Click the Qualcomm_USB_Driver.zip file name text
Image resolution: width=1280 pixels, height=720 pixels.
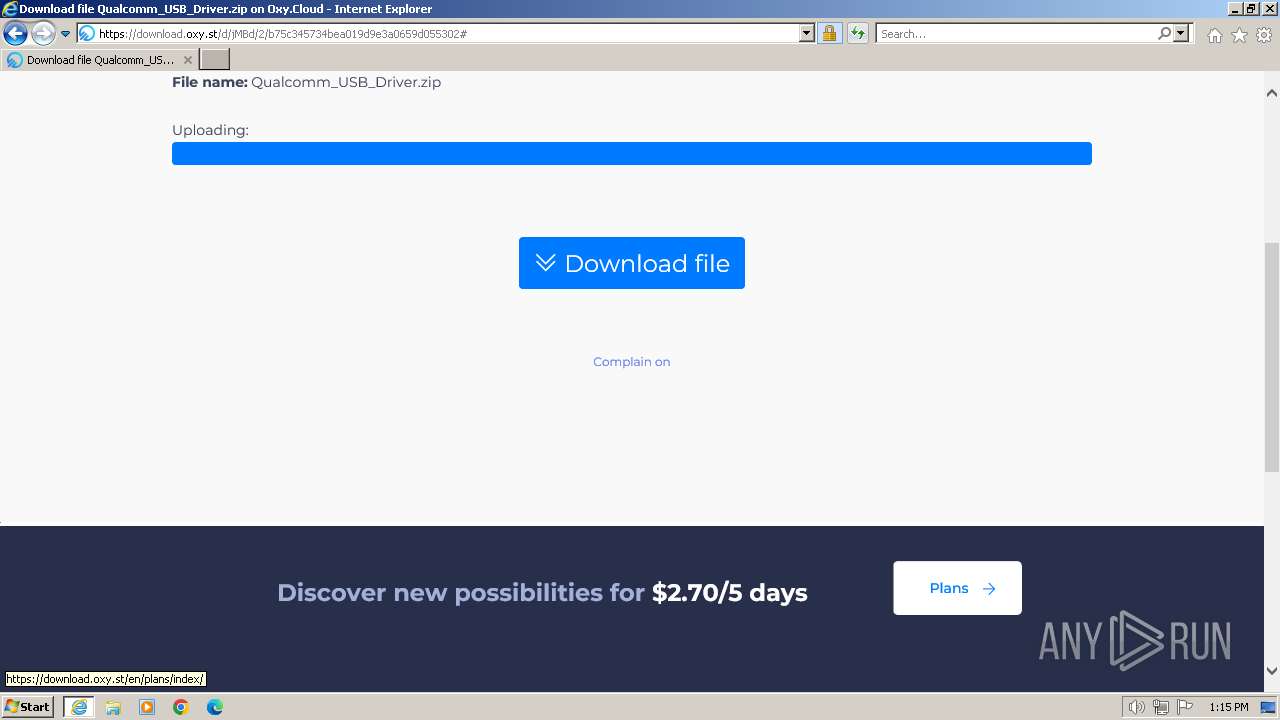346,82
